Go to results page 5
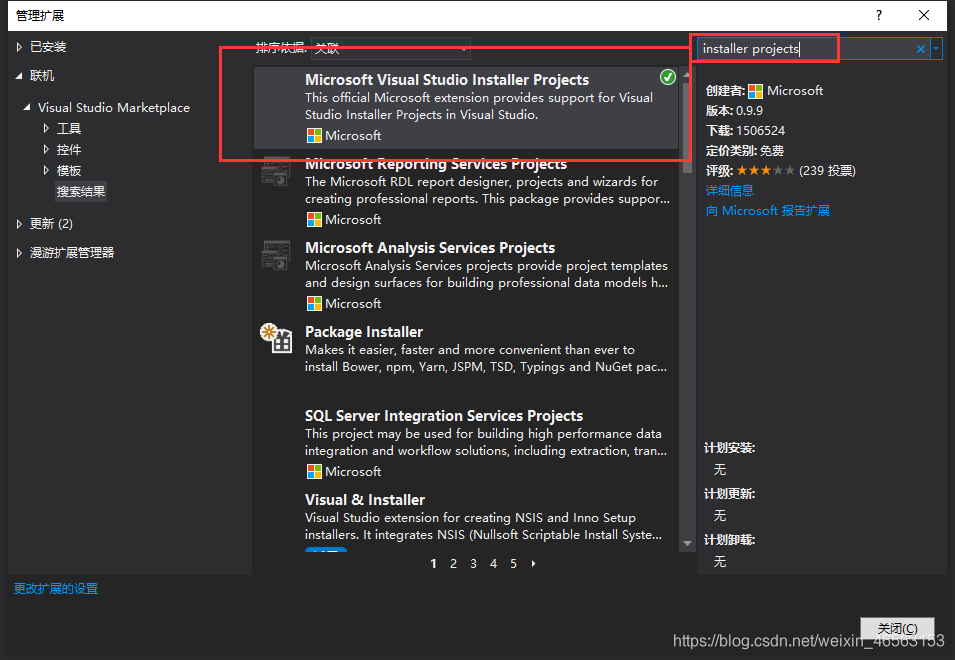Viewport: 955px width, 660px height. click(x=513, y=564)
